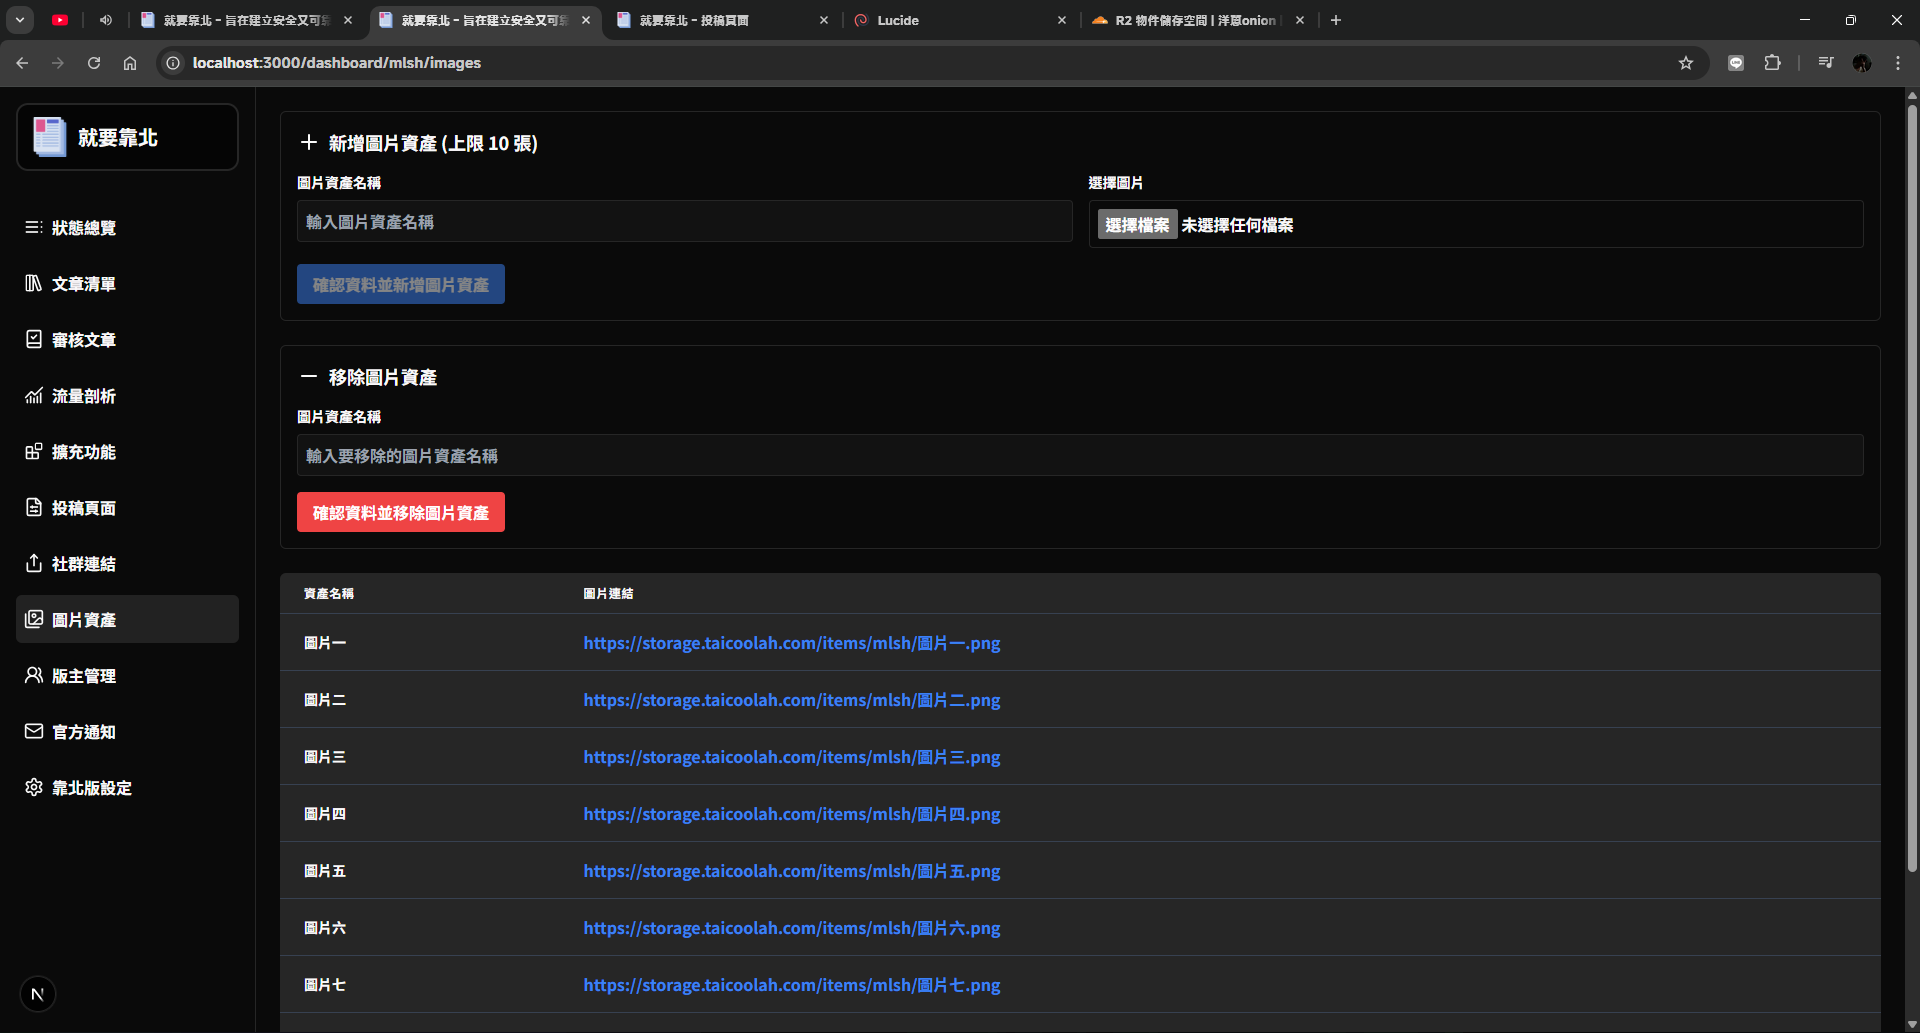1920x1033 pixels.
Task: Click the extension icon left of puzzle icon
Action: (x=1736, y=63)
